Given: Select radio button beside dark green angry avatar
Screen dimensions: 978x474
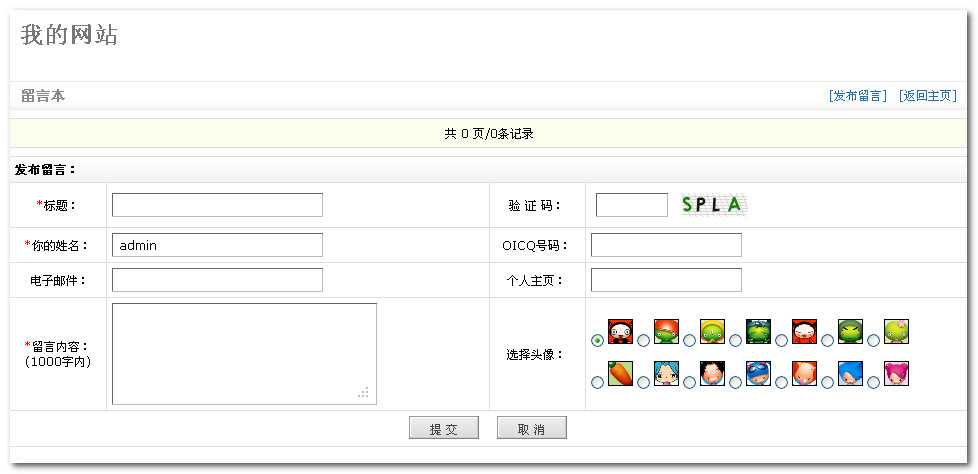Looking at the screenshot, I should point(827,341).
